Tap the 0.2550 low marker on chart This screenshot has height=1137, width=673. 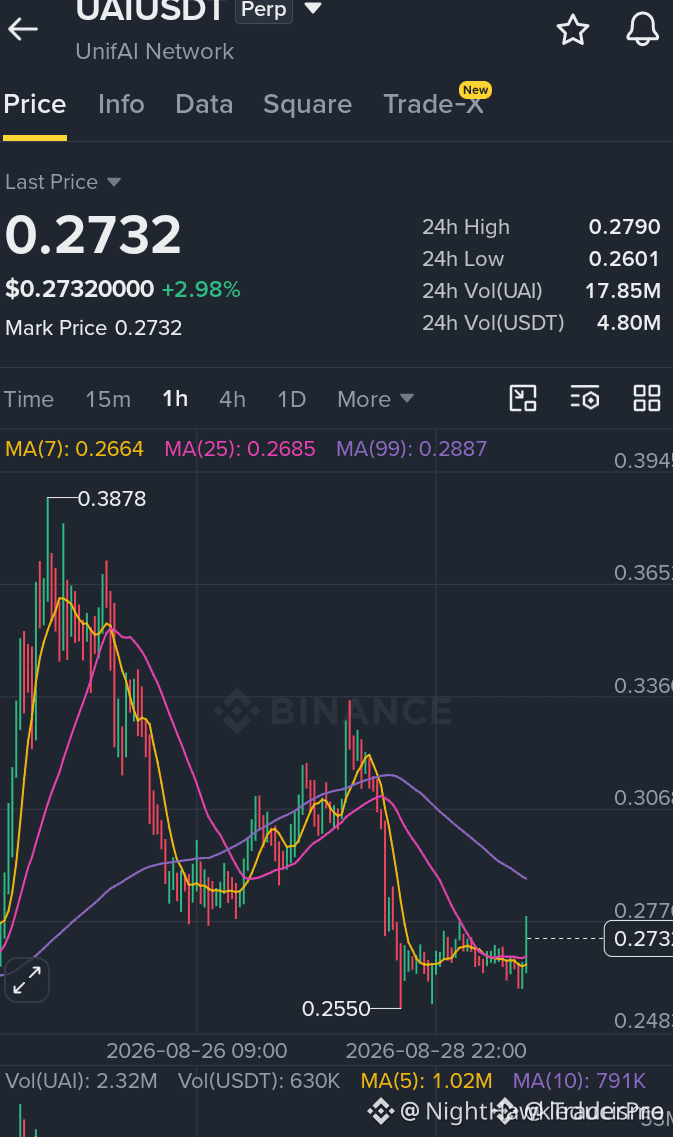tap(336, 1009)
